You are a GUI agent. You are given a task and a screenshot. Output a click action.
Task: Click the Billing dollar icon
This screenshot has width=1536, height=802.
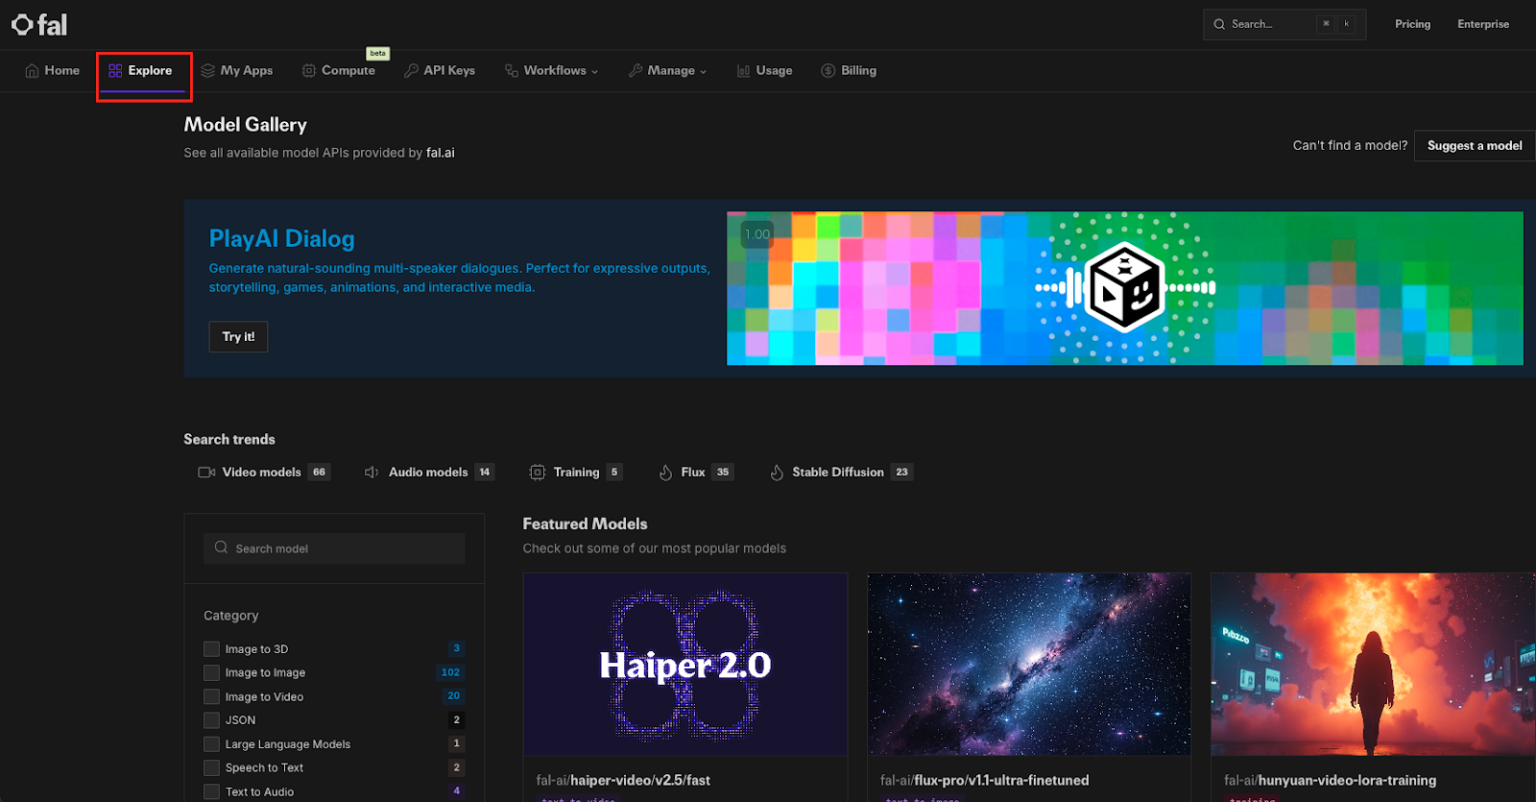point(828,71)
